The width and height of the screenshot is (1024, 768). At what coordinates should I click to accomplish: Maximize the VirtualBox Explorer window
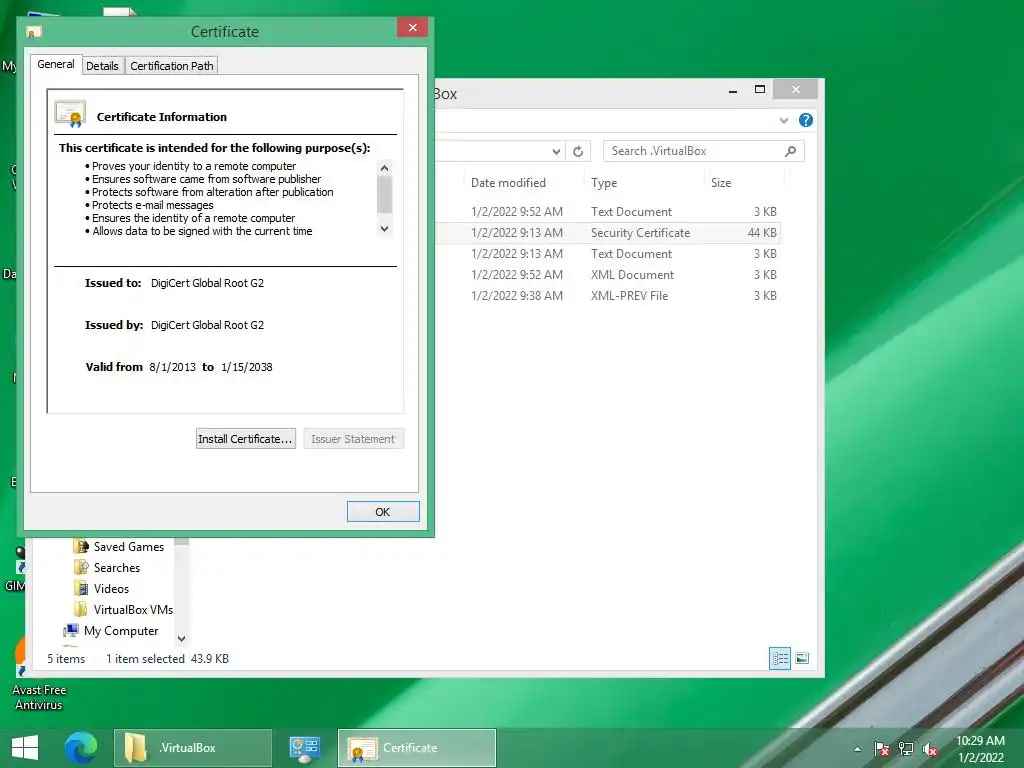pos(760,89)
